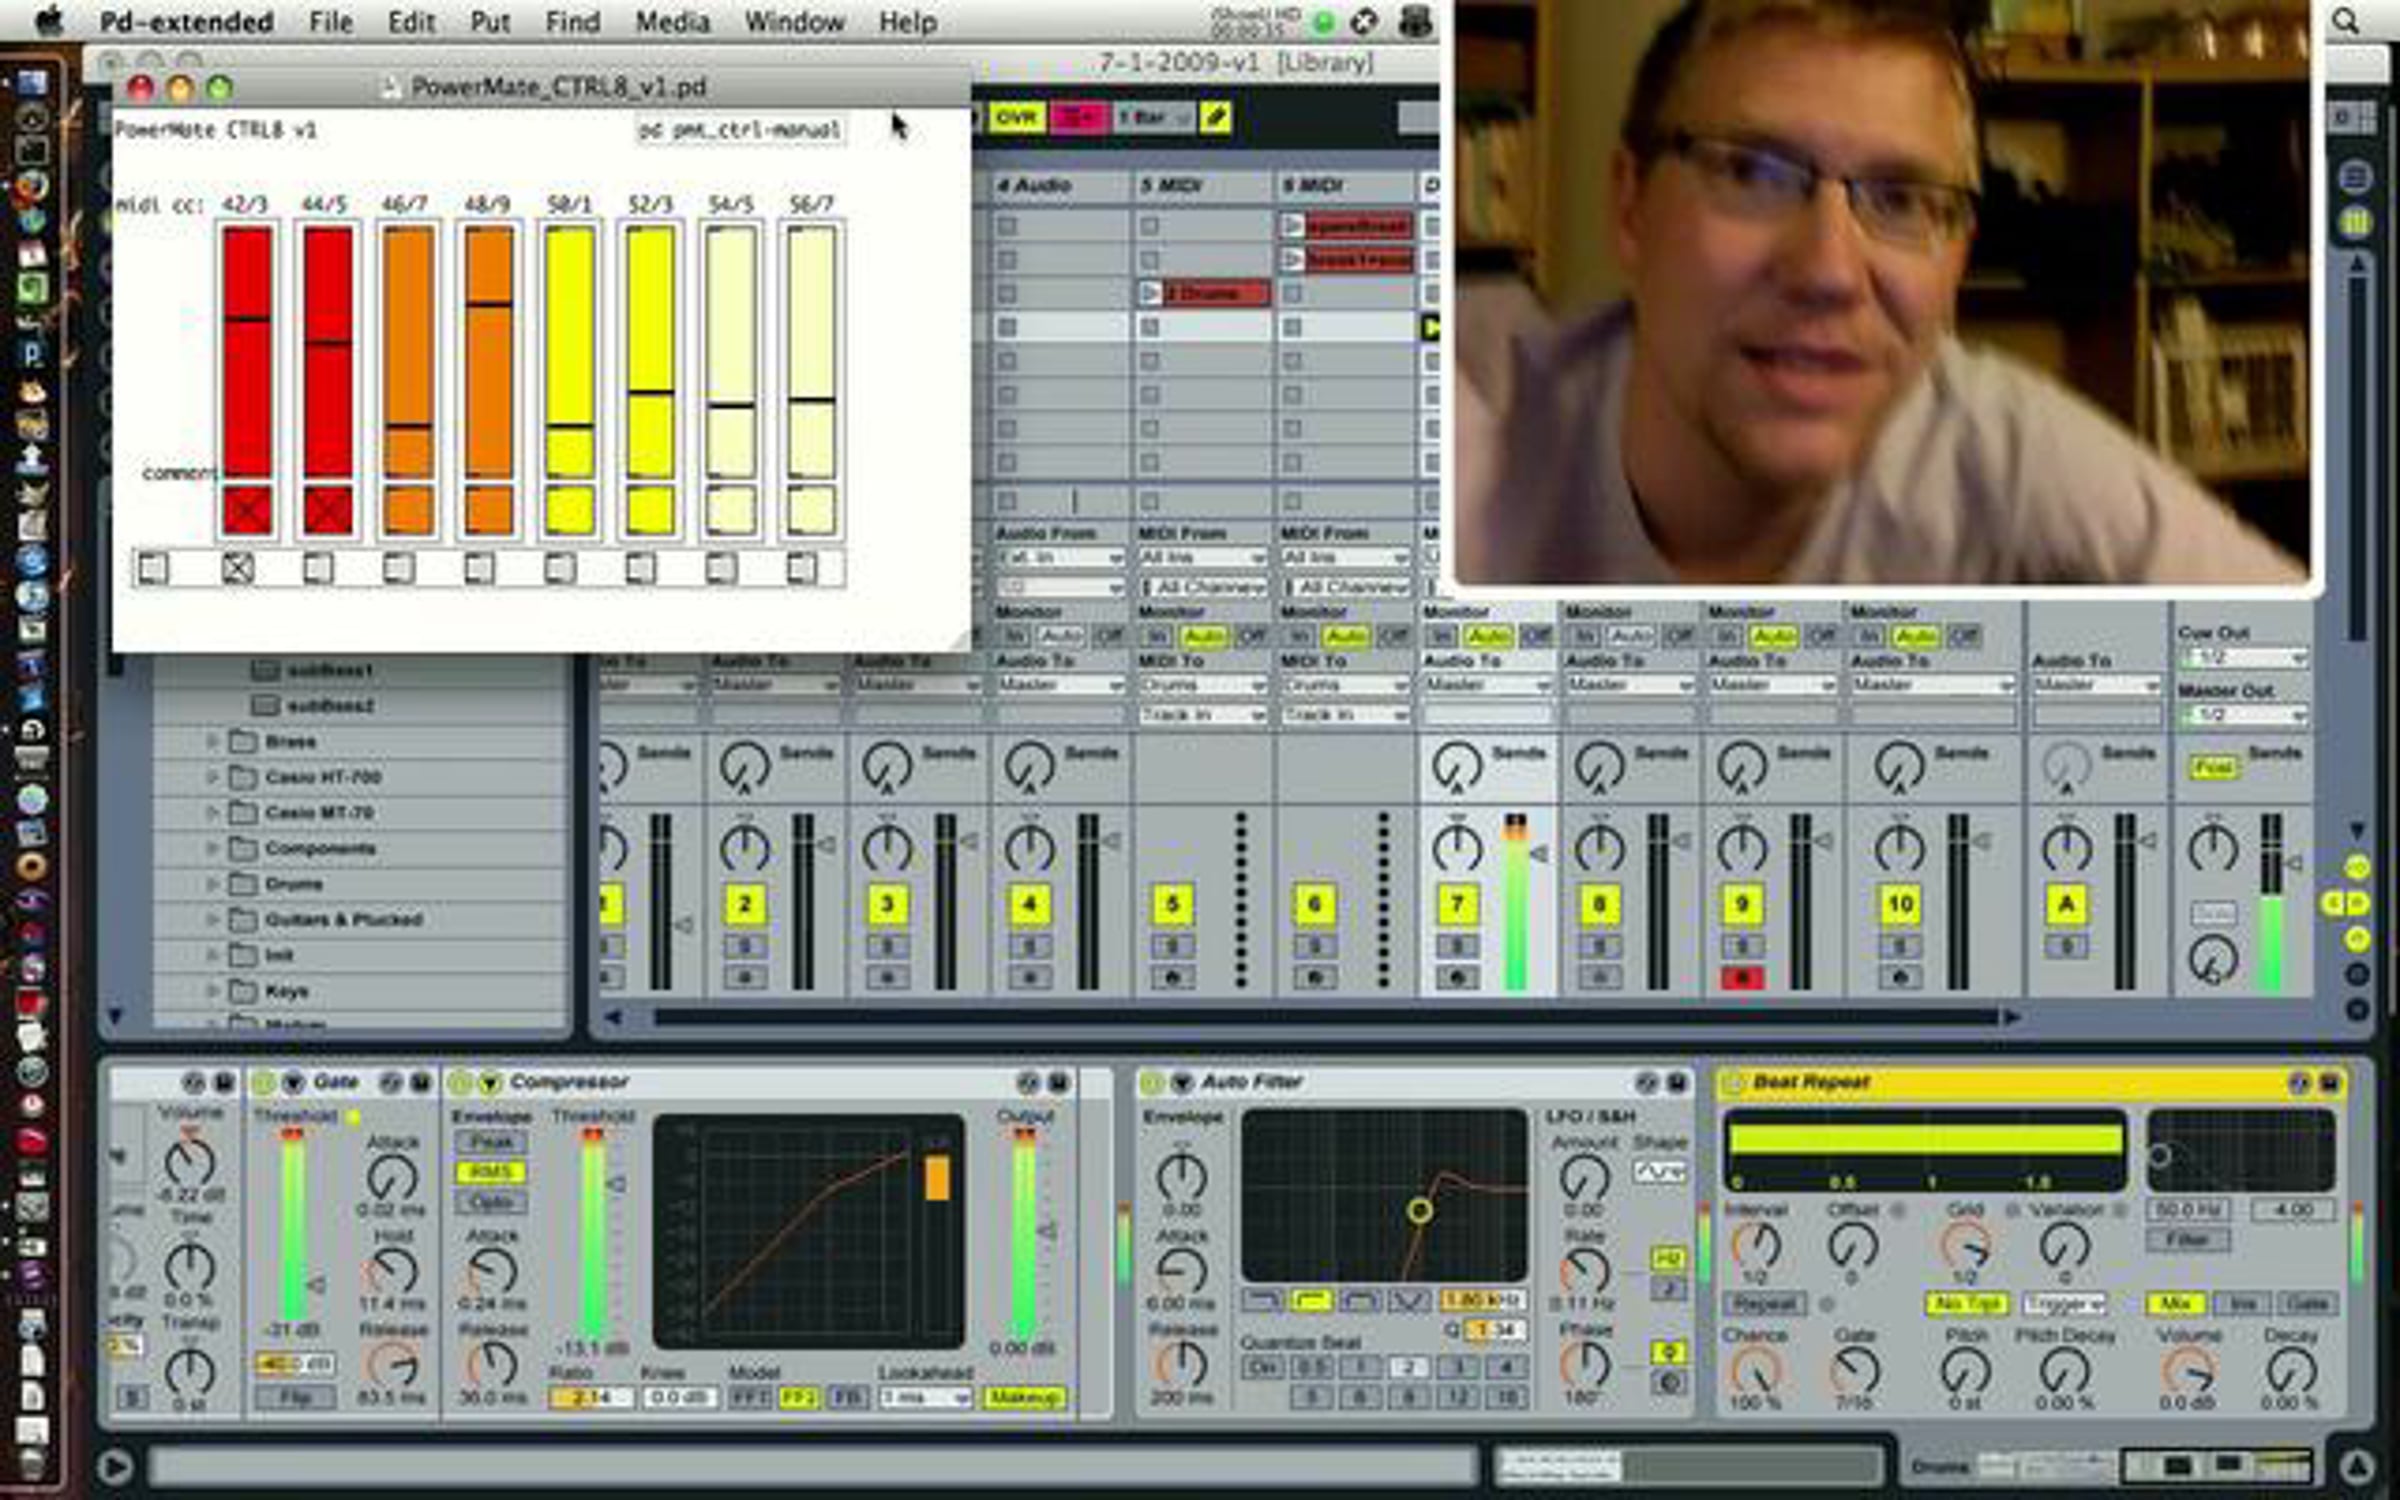Expand the Casio HT-700 folder
This screenshot has height=1500, width=2400.
(x=212, y=777)
